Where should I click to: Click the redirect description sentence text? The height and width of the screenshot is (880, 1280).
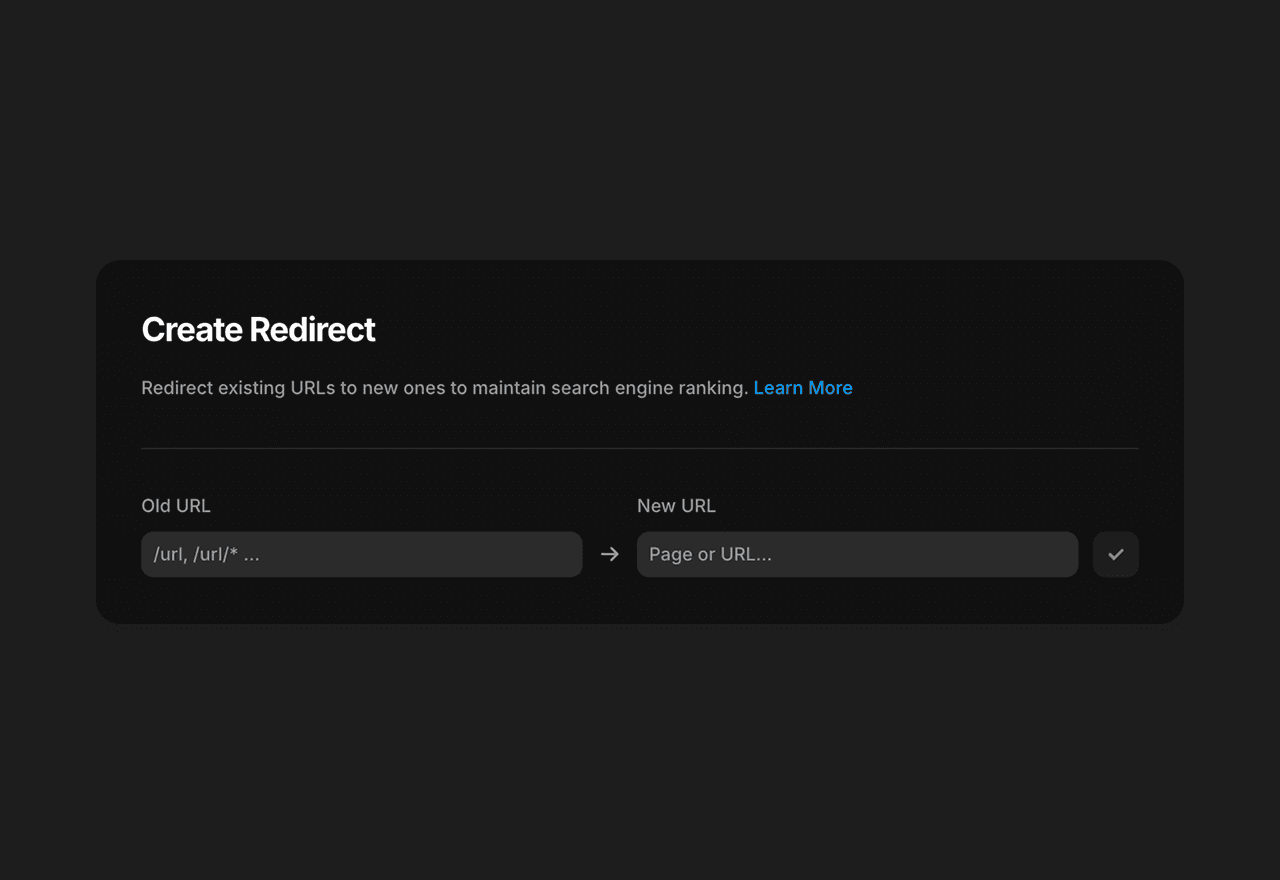point(445,388)
